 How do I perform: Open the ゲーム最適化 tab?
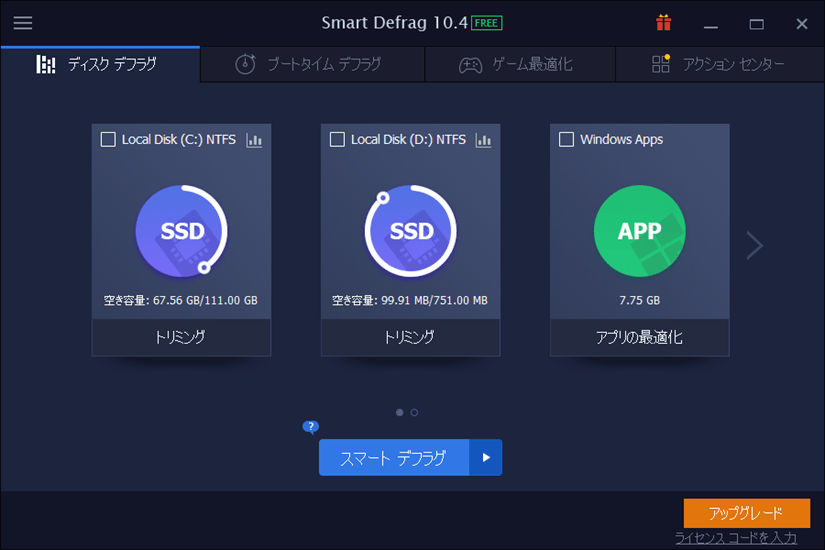click(x=520, y=64)
